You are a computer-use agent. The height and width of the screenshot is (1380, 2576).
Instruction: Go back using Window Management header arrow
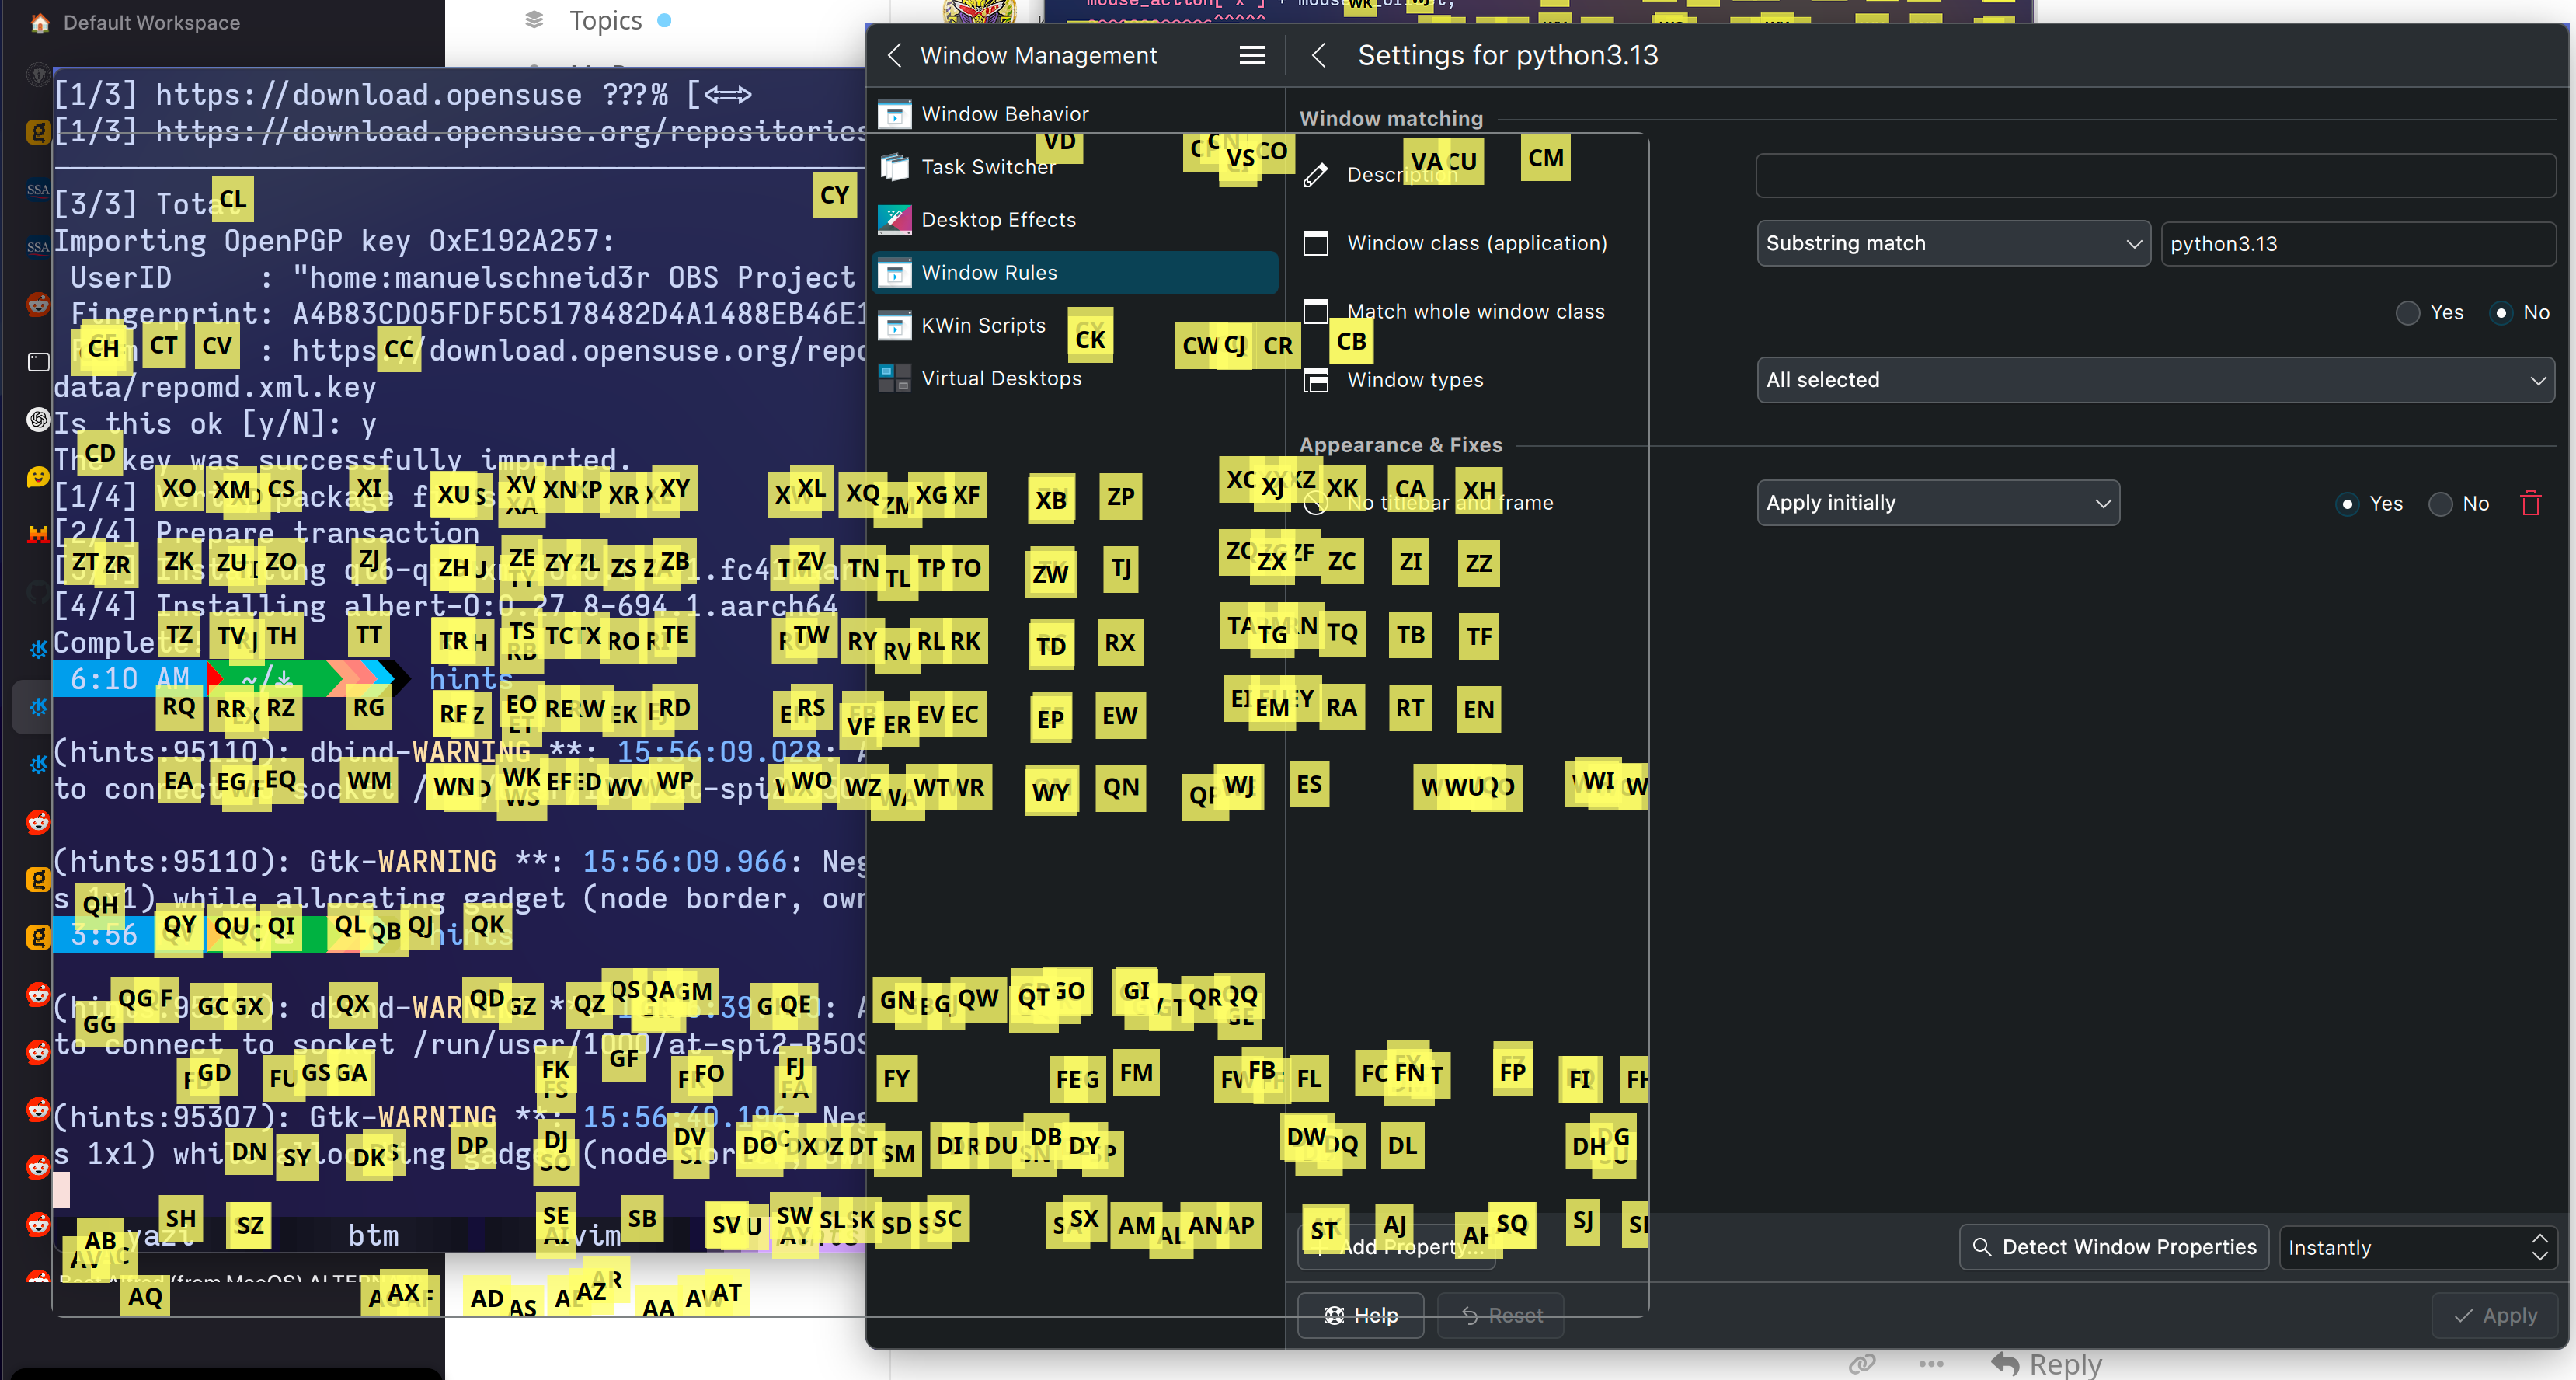[x=895, y=55]
